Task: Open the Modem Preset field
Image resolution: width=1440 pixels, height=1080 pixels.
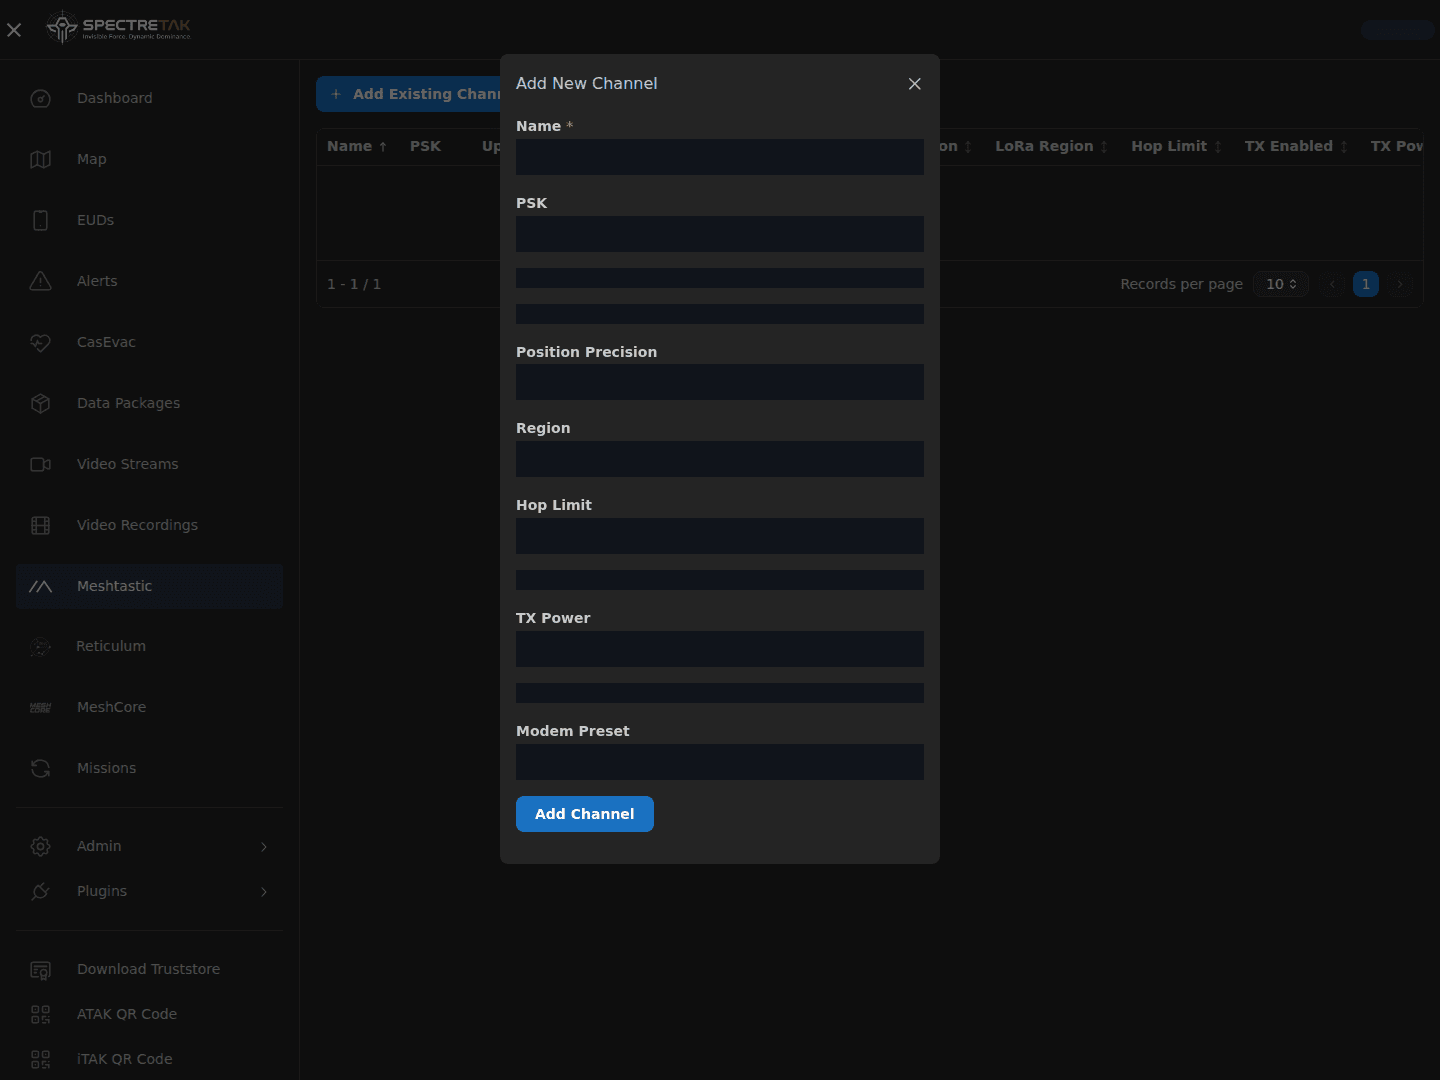Action: 720,762
